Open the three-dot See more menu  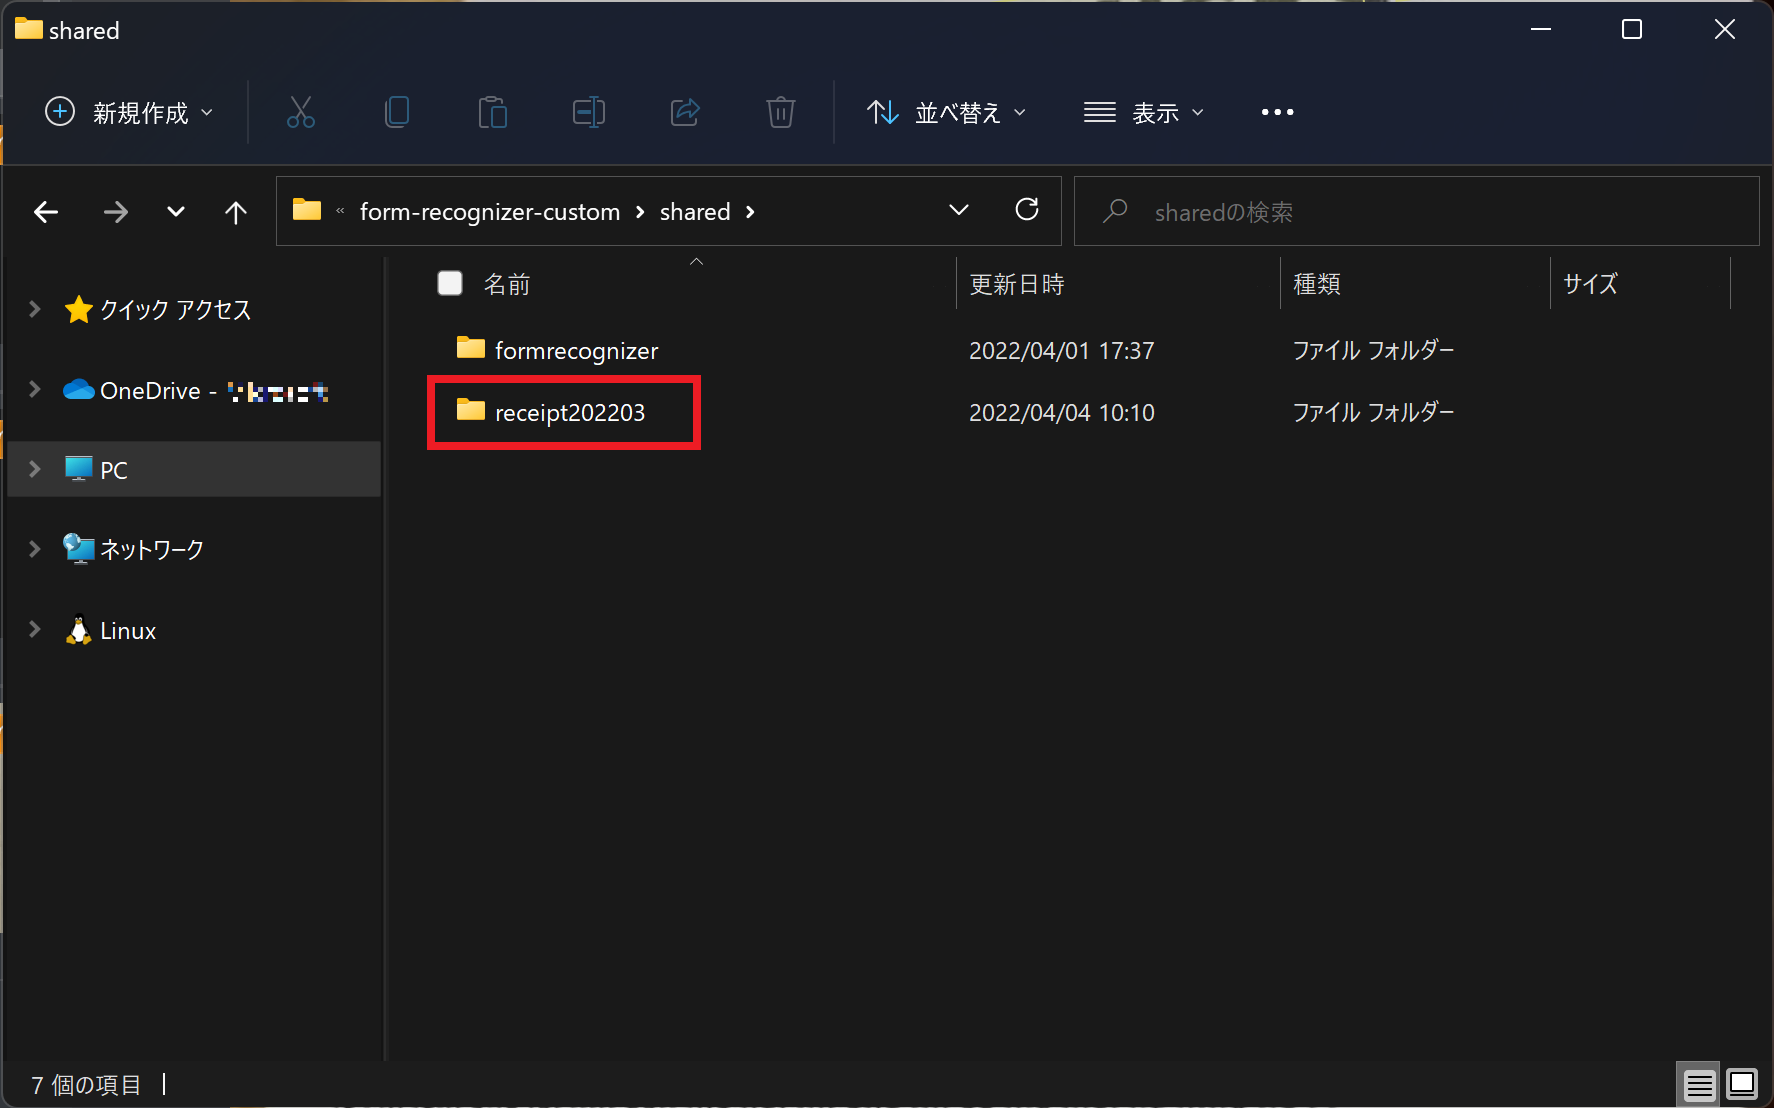coord(1277,112)
